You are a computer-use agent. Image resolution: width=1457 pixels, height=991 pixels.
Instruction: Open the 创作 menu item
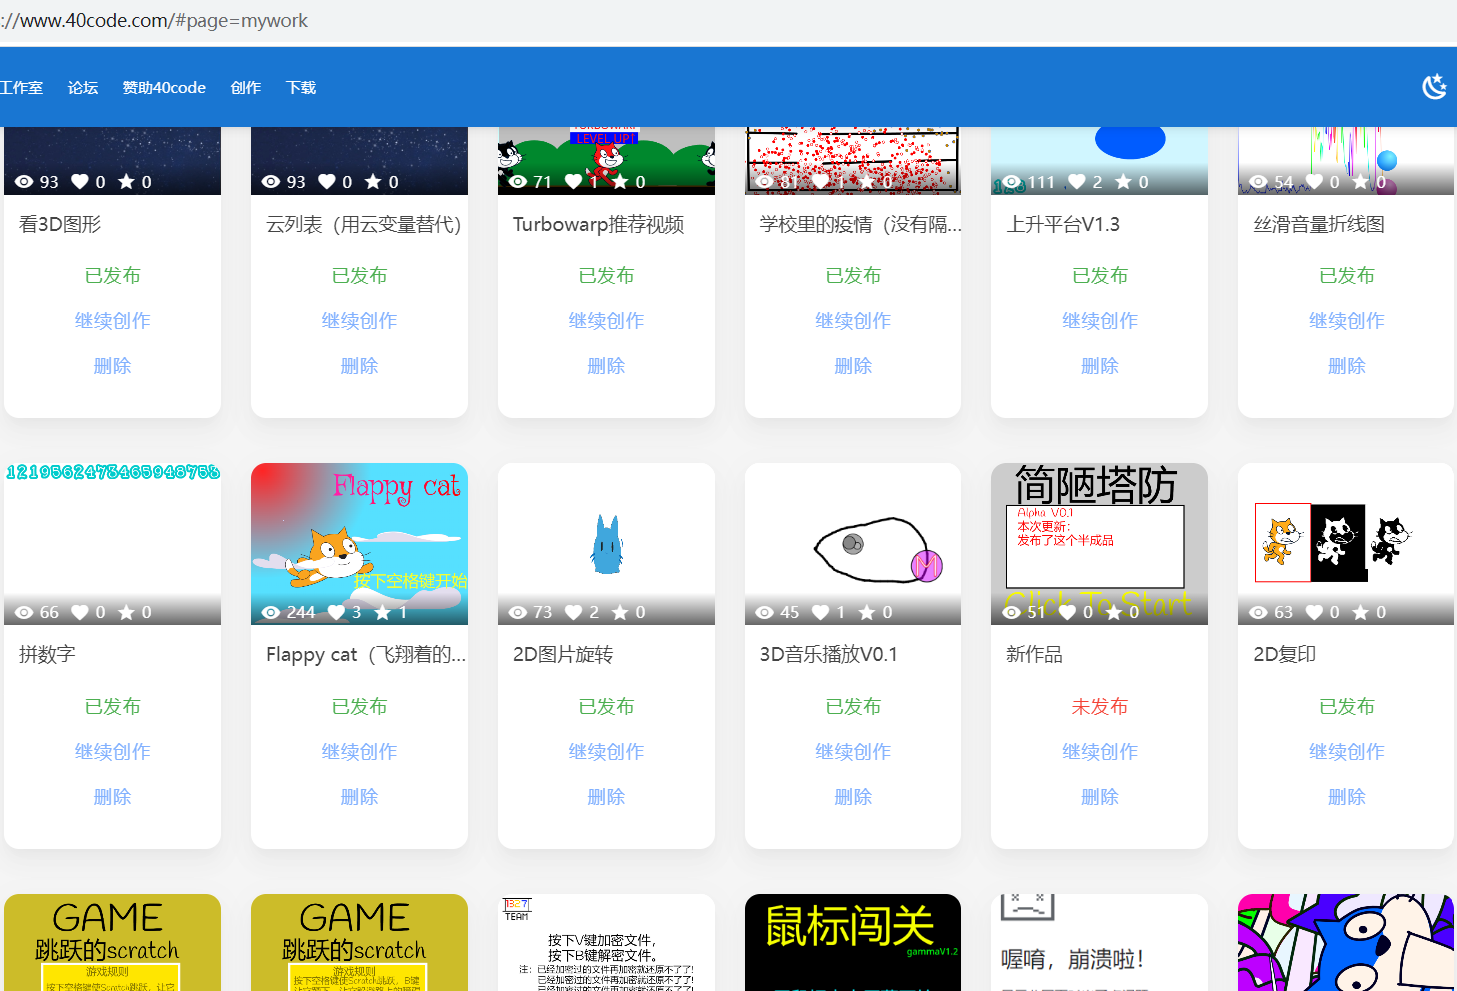(x=246, y=87)
